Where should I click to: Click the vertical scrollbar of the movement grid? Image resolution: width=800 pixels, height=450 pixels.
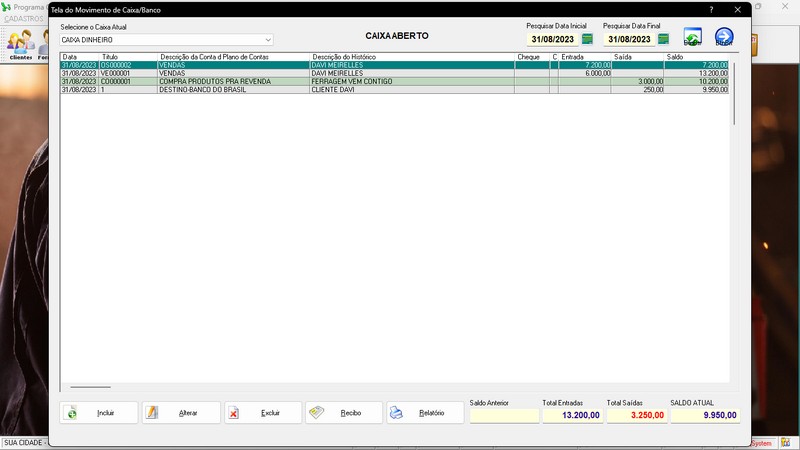(x=734, y=93)
